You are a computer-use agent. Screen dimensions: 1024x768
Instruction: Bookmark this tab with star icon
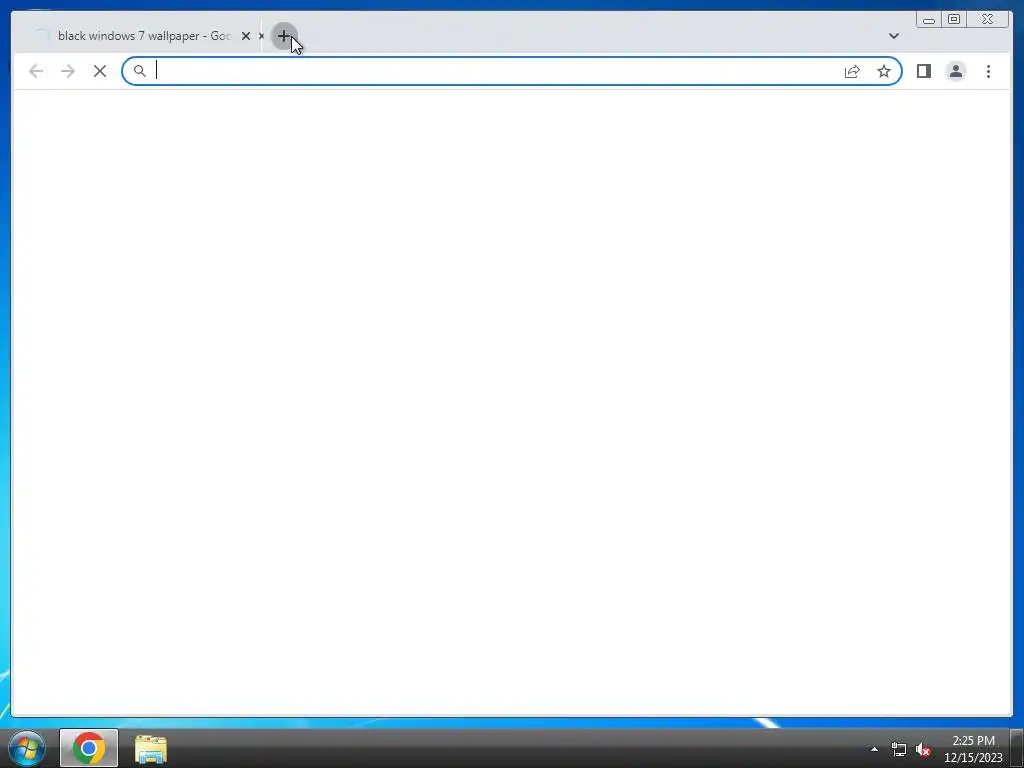point(884,71)
